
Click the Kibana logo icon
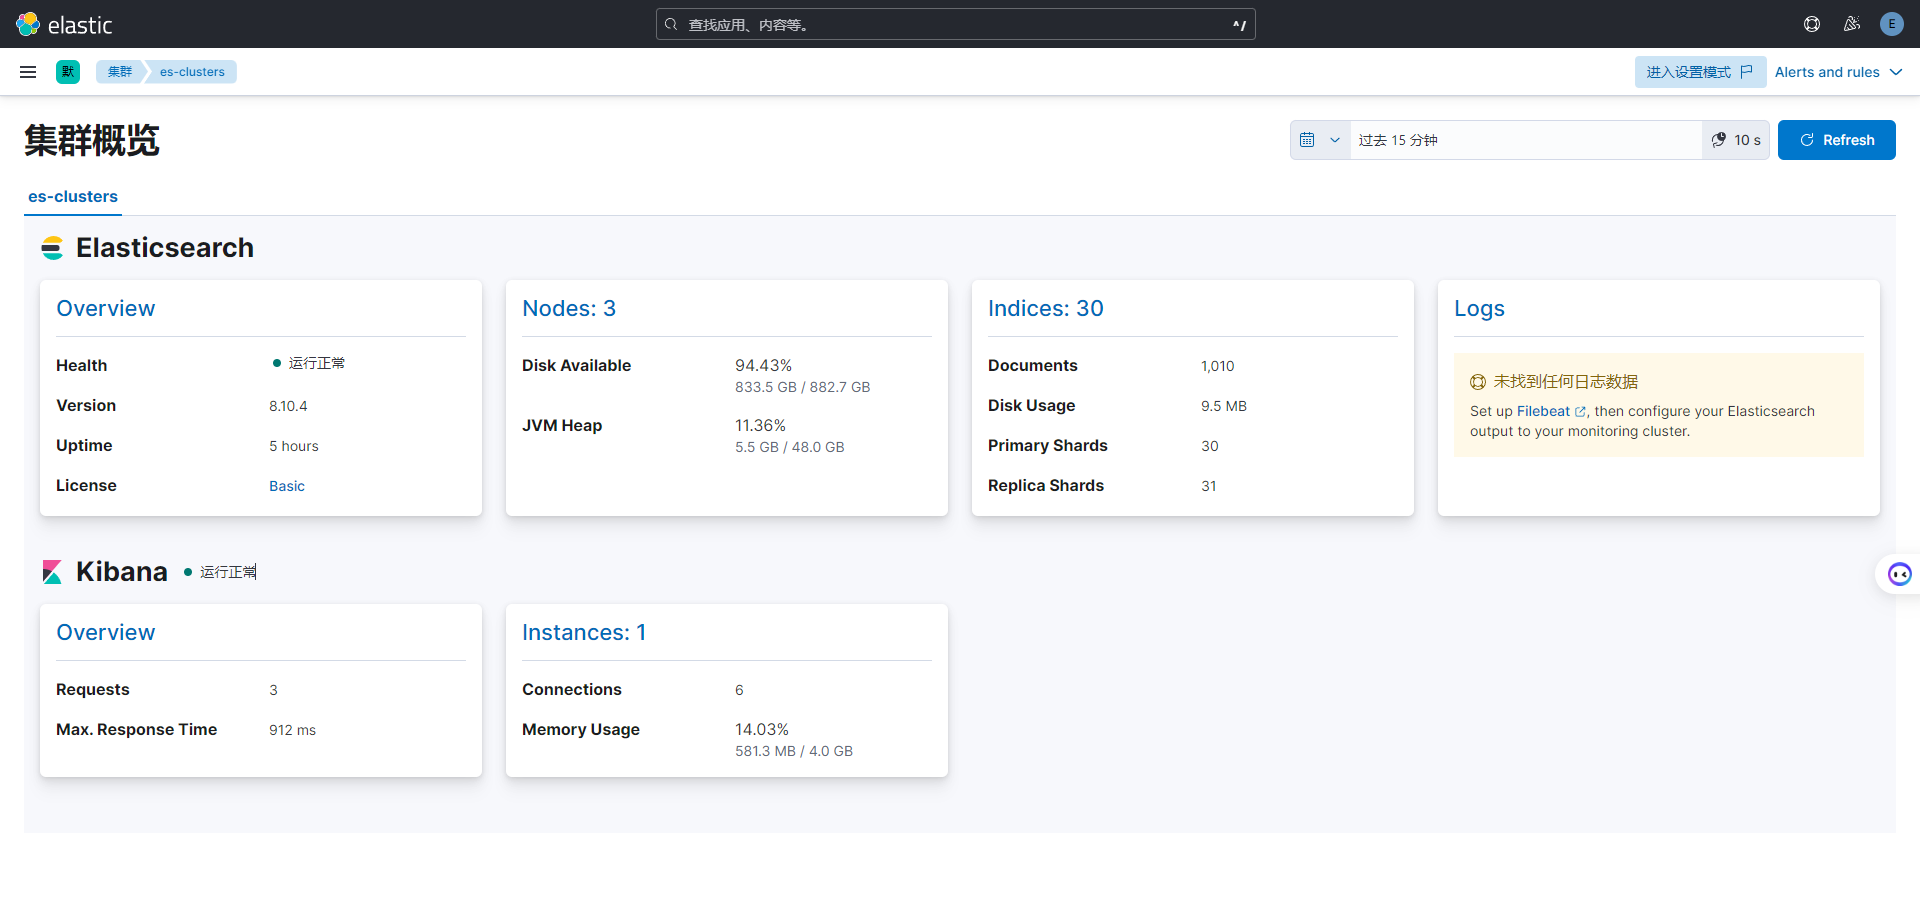52,572
